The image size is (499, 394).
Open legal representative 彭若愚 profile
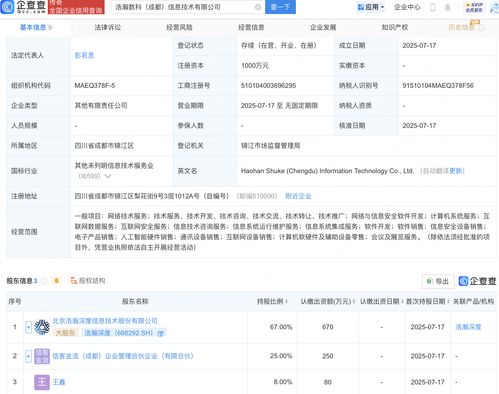click(x=85, y=55)
